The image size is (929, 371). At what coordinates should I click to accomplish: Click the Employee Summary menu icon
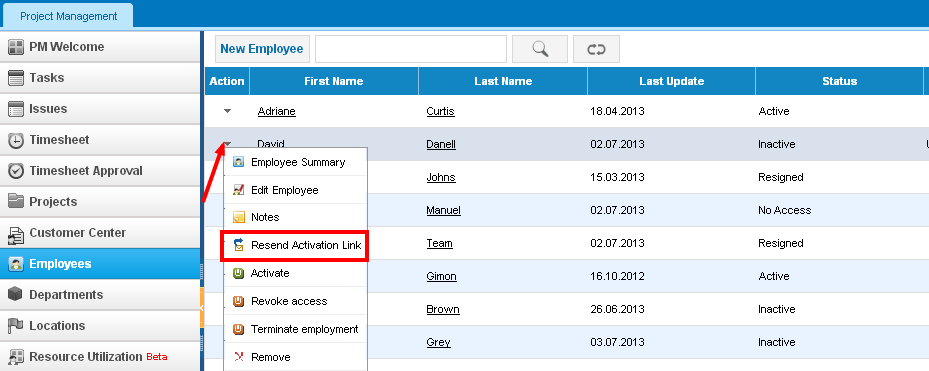[x=238, y=162]
